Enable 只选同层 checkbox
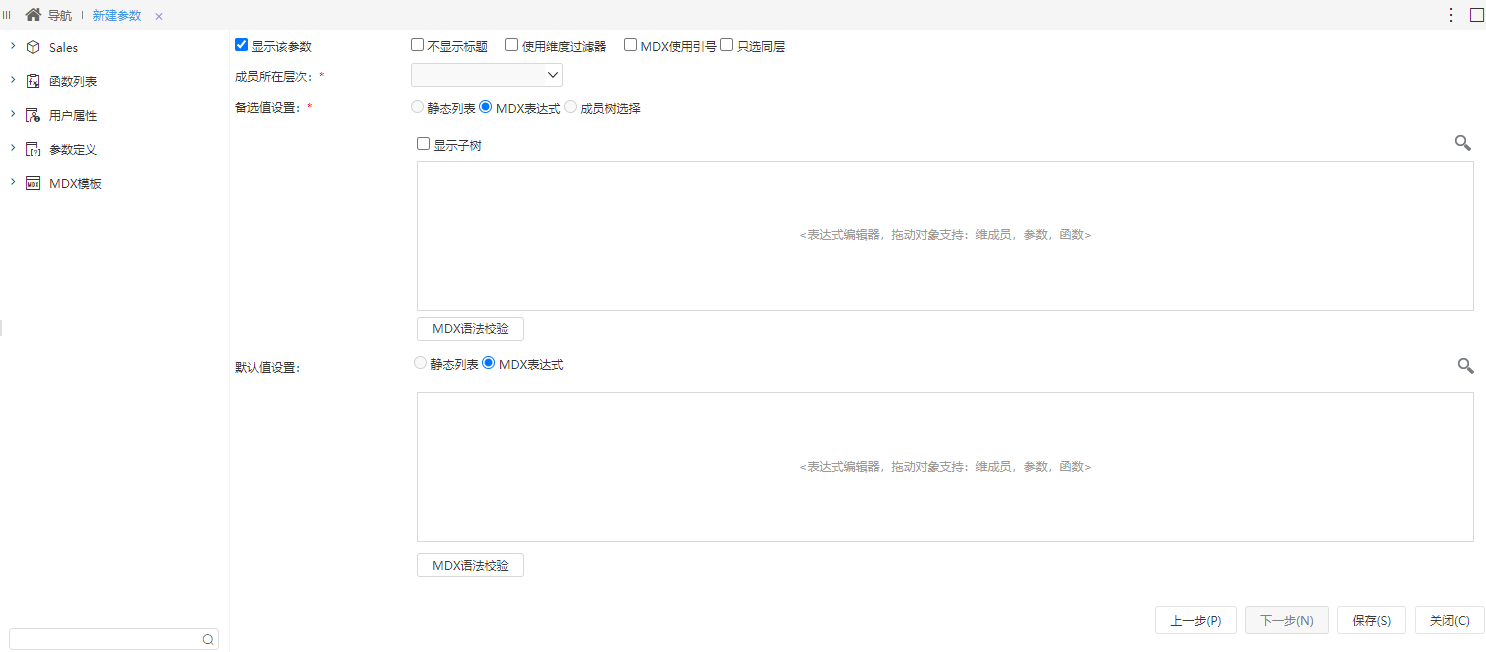Viewport: 1486px width, 652px height. tap(727, 45)
